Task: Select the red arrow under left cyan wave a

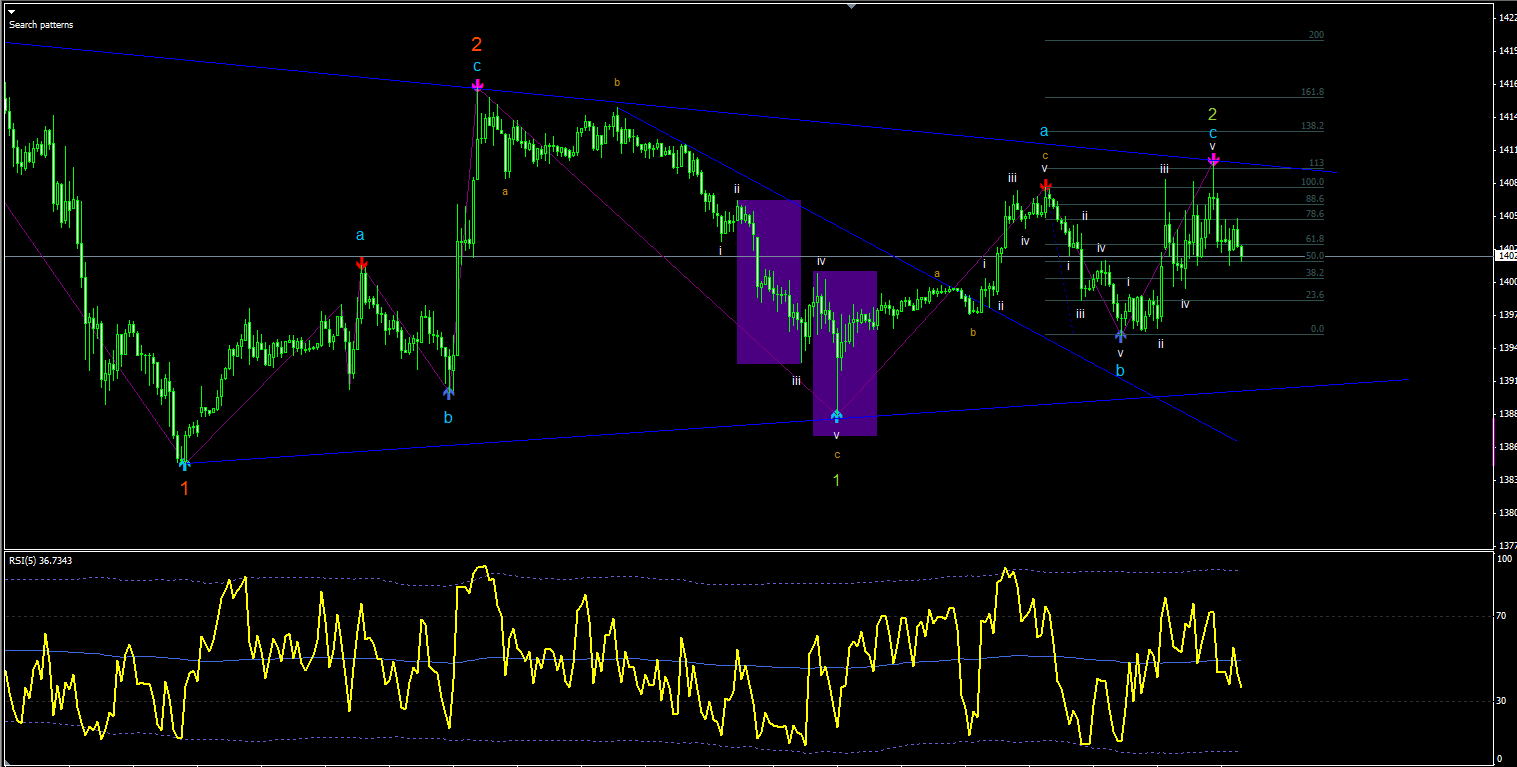Action: [361, 264]
